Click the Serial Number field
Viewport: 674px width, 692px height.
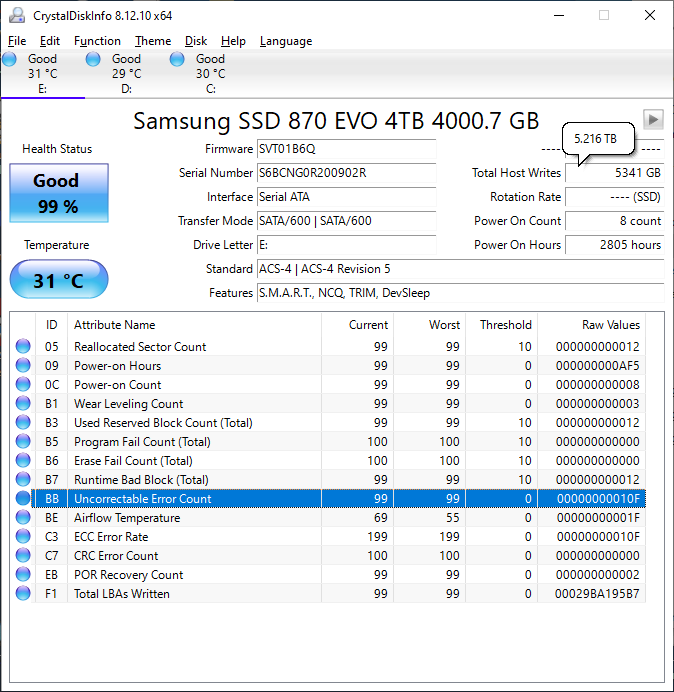346,173
